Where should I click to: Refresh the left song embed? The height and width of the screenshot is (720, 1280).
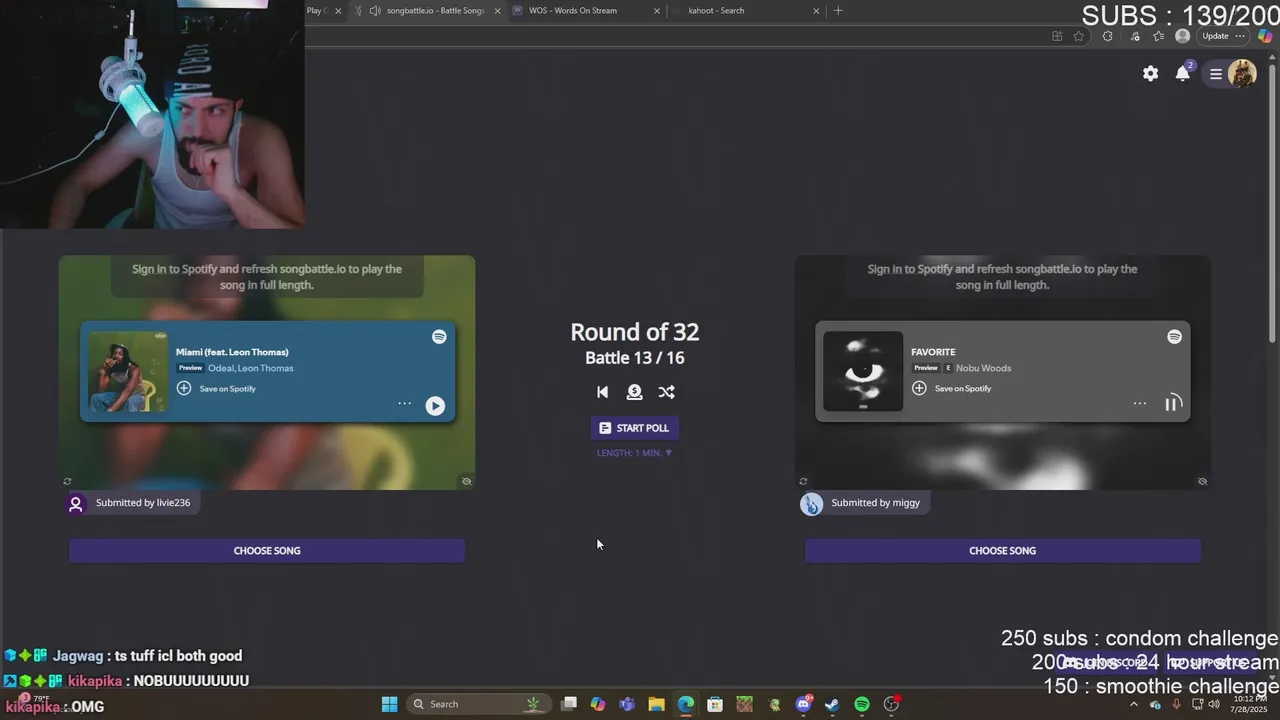coord(67,481)
